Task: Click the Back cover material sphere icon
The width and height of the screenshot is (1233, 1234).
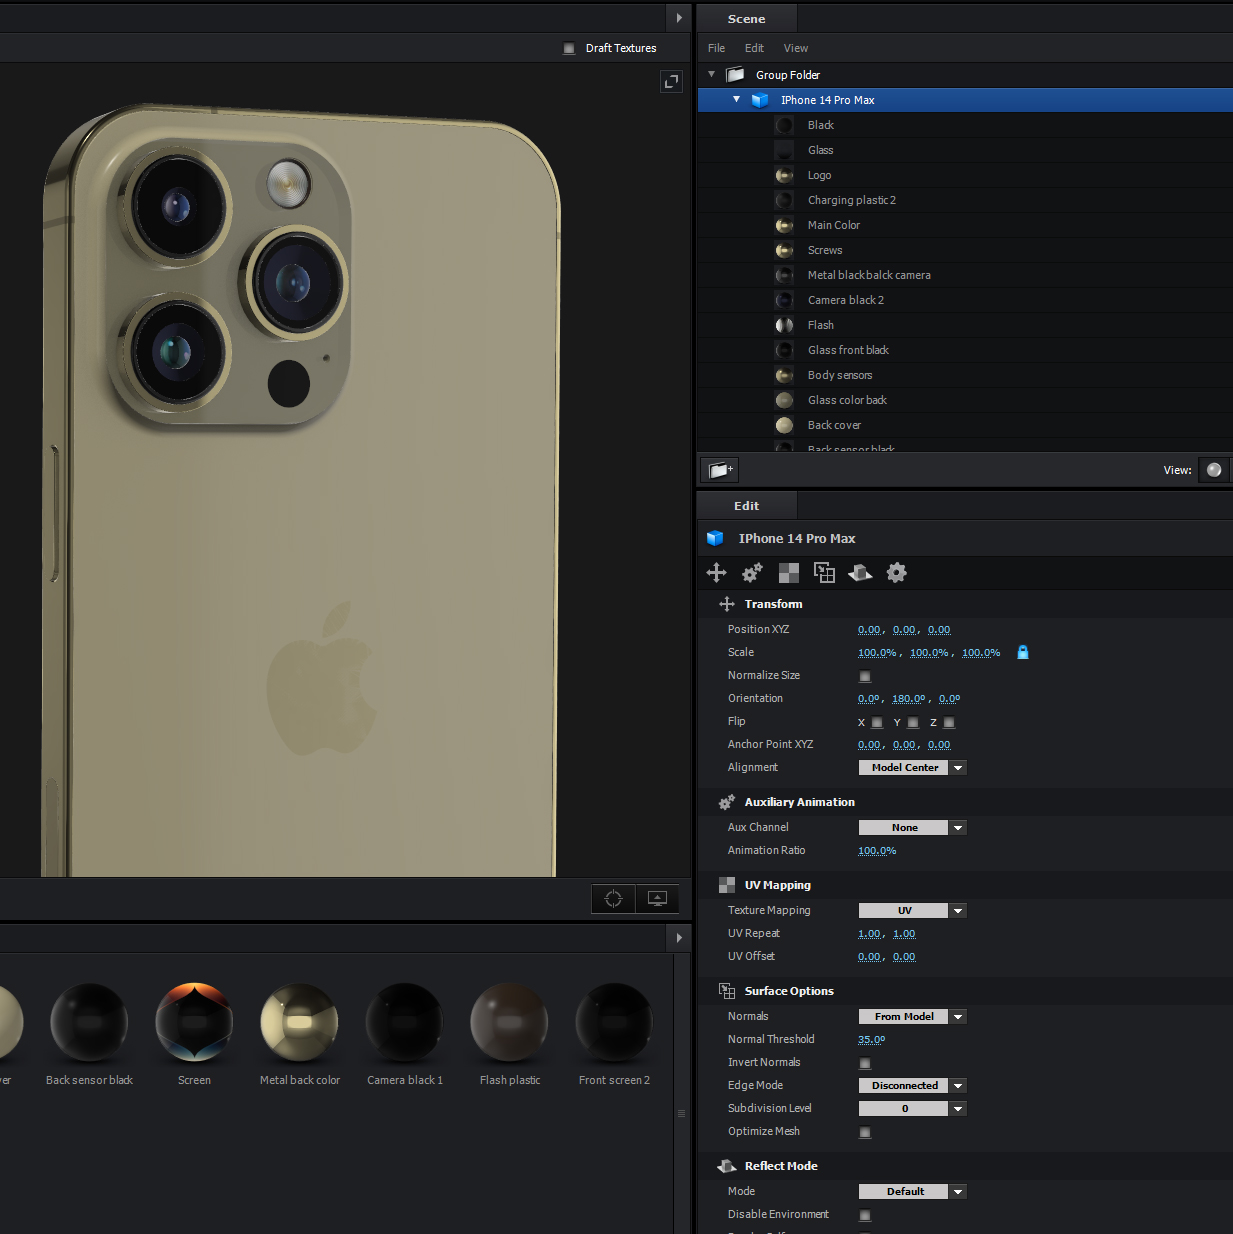Action: (784, 425)
